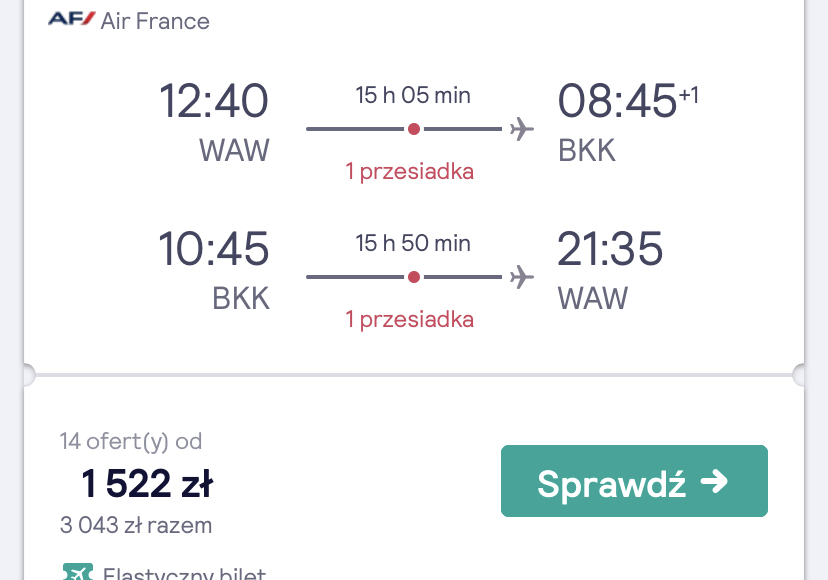
Task: Select the 21:35 WAW arrival time
Action: (610, 249)
